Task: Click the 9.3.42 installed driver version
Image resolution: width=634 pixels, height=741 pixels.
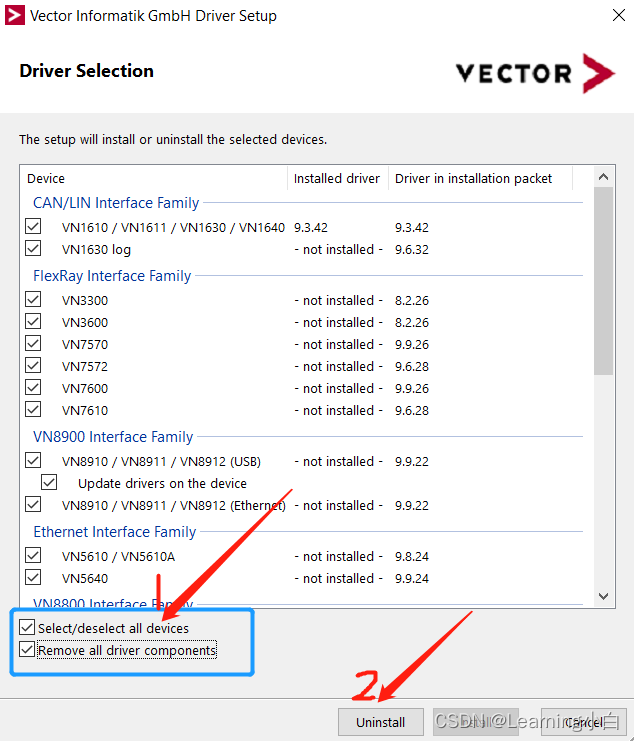Action: click(x=310, y=227)
